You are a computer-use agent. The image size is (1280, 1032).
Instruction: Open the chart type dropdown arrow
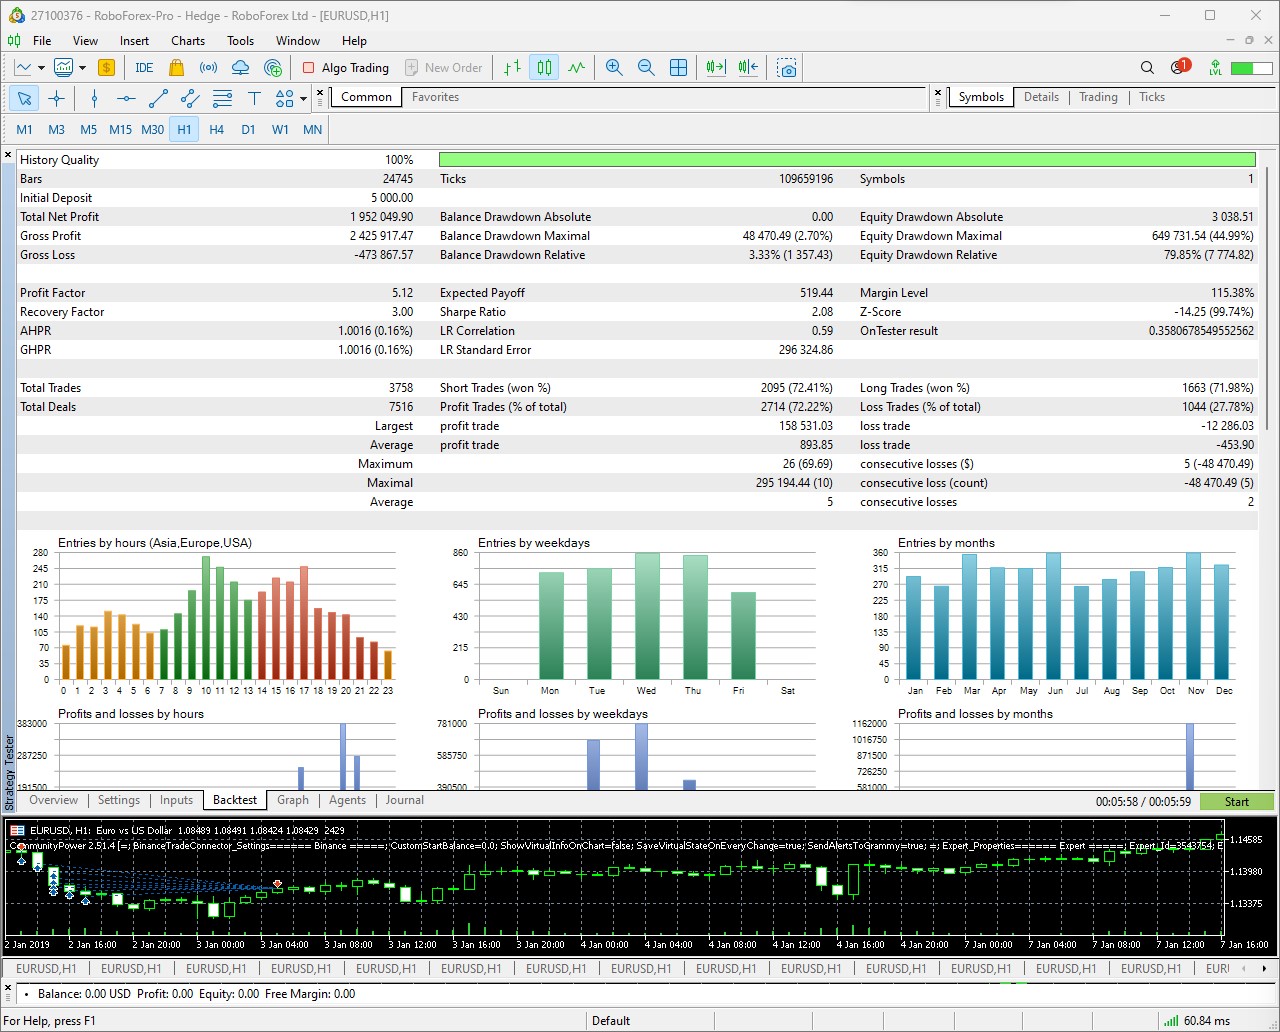coord(41,68)
